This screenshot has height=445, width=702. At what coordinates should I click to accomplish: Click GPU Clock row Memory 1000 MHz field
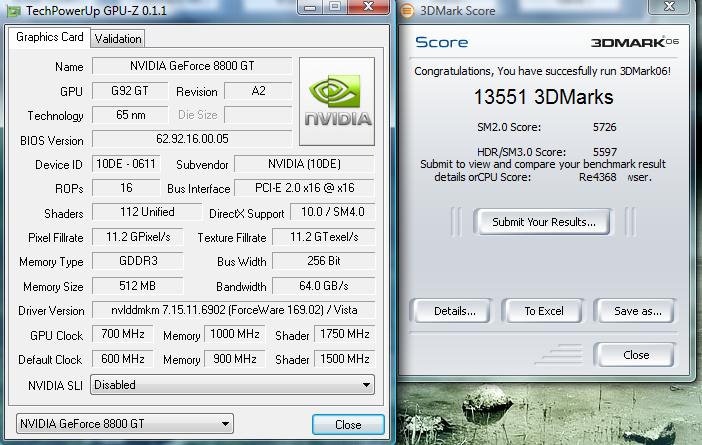[235, 334]
